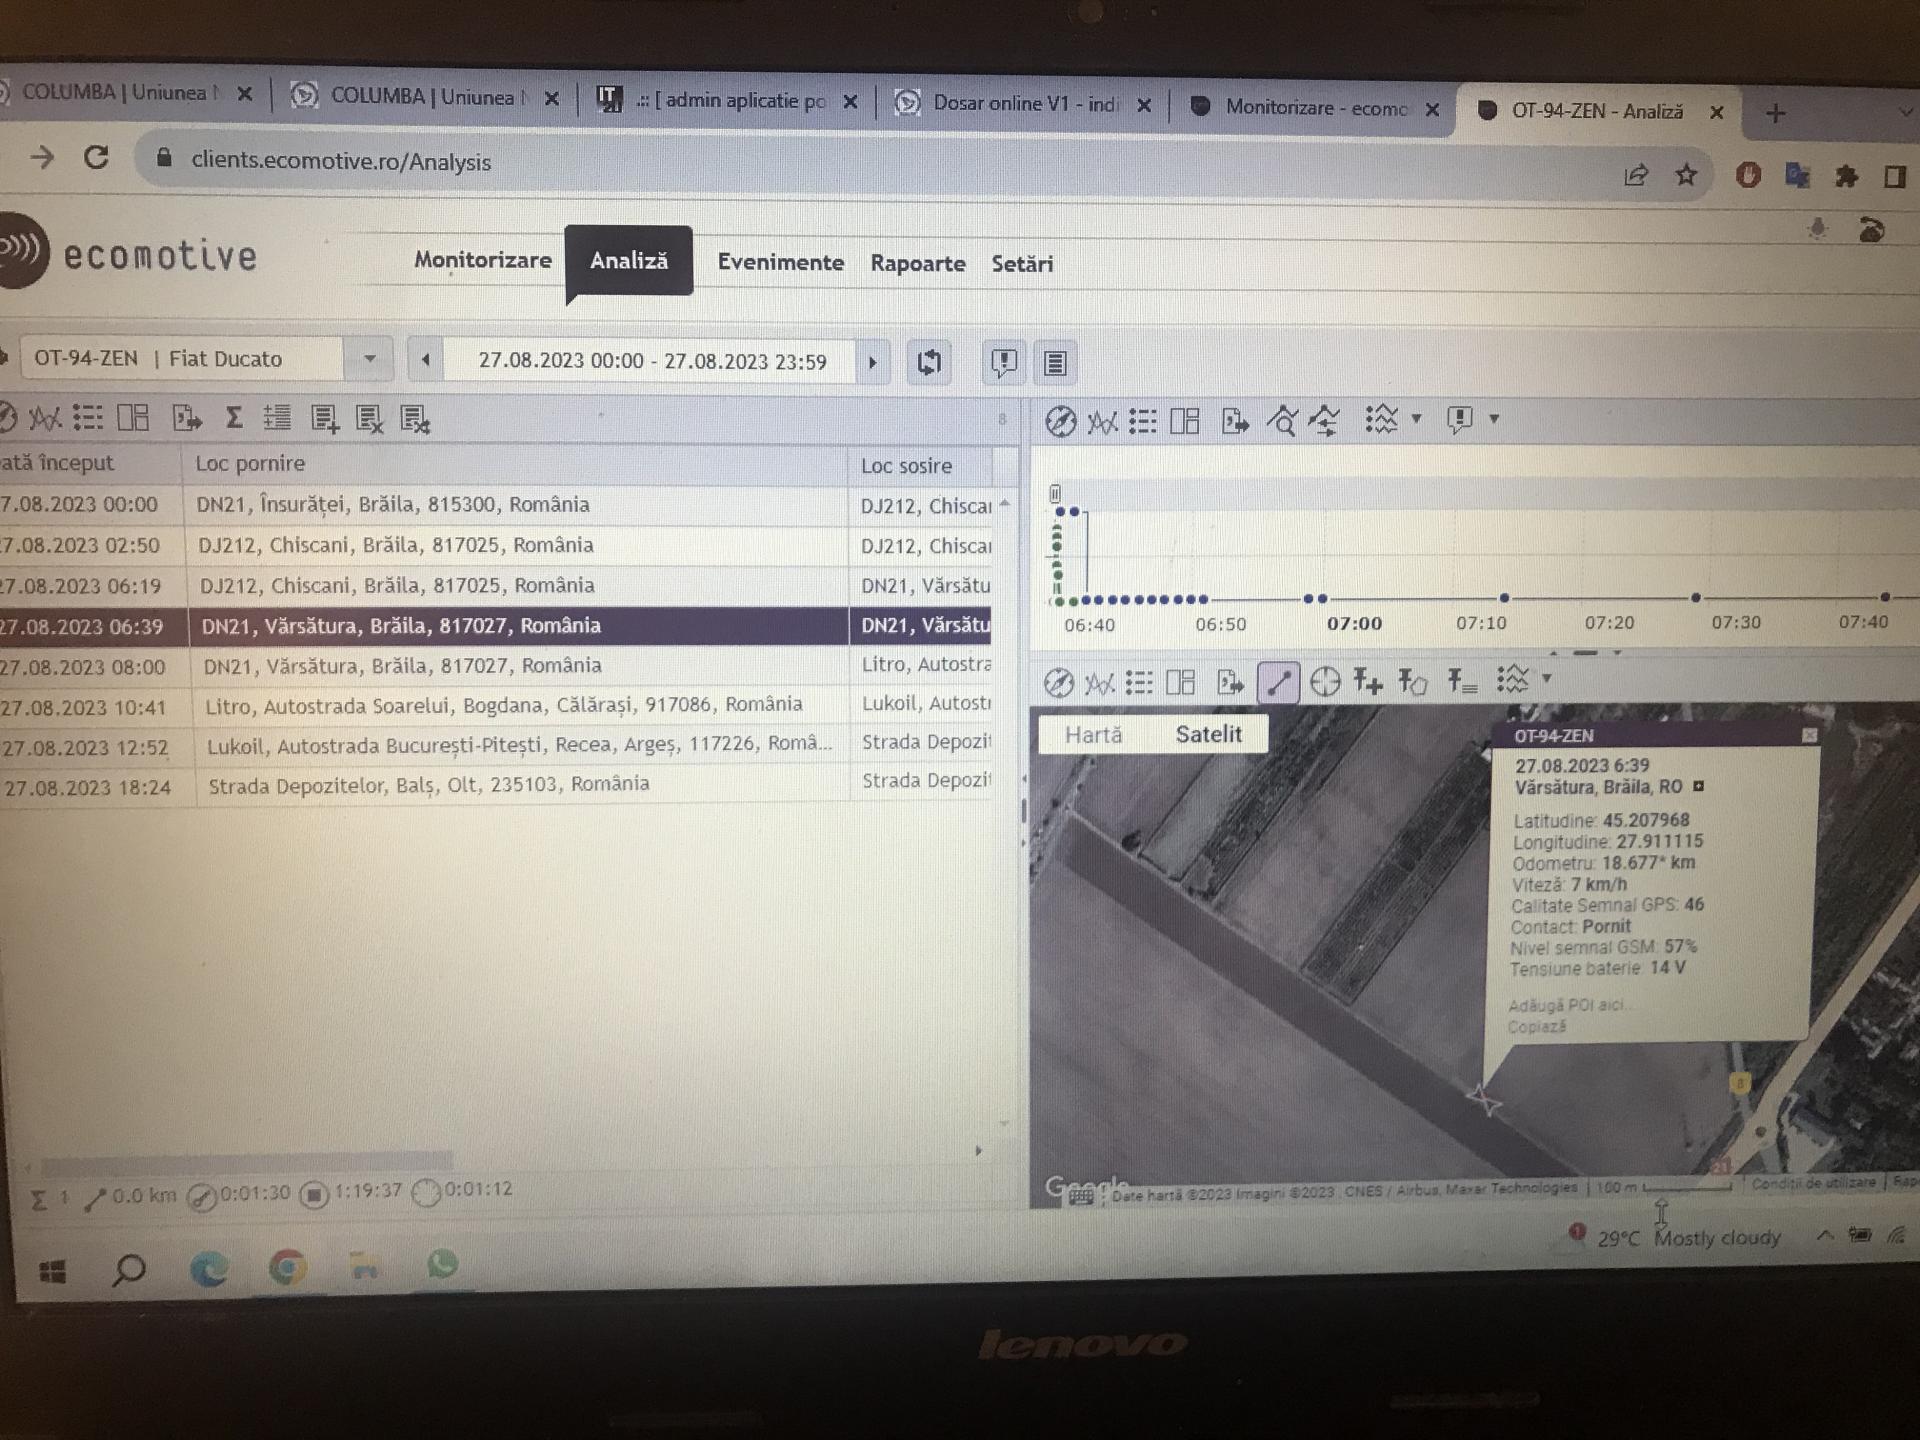Image resolution: width=1920 pixels, height=1440 pixels.
Task: Switch map to Satelit view
Action: [x=1208, y=735]
